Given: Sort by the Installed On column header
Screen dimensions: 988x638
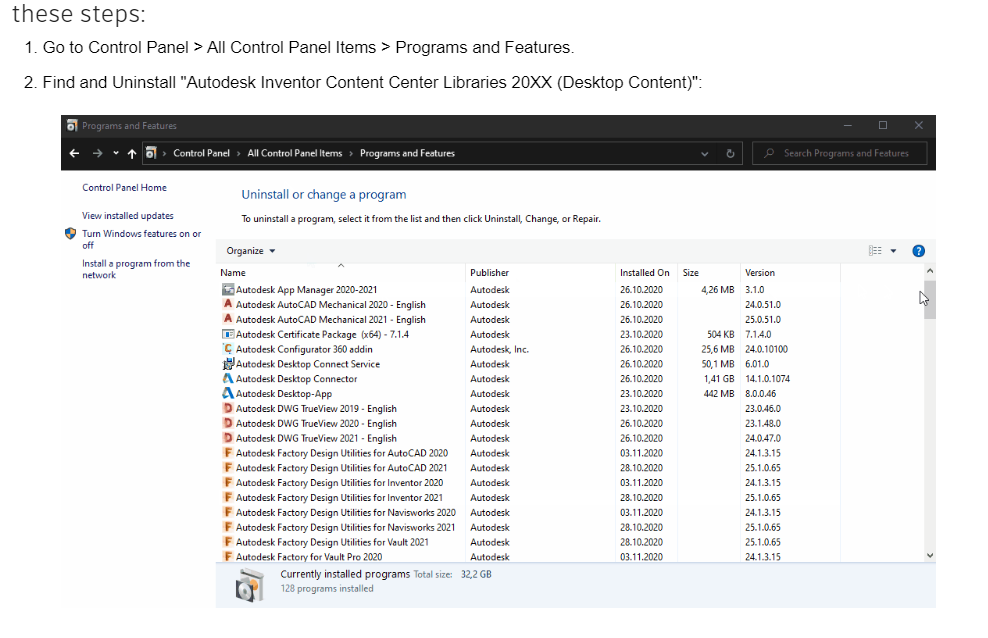Looking at the screenshot, I should (x=646, y=273).
